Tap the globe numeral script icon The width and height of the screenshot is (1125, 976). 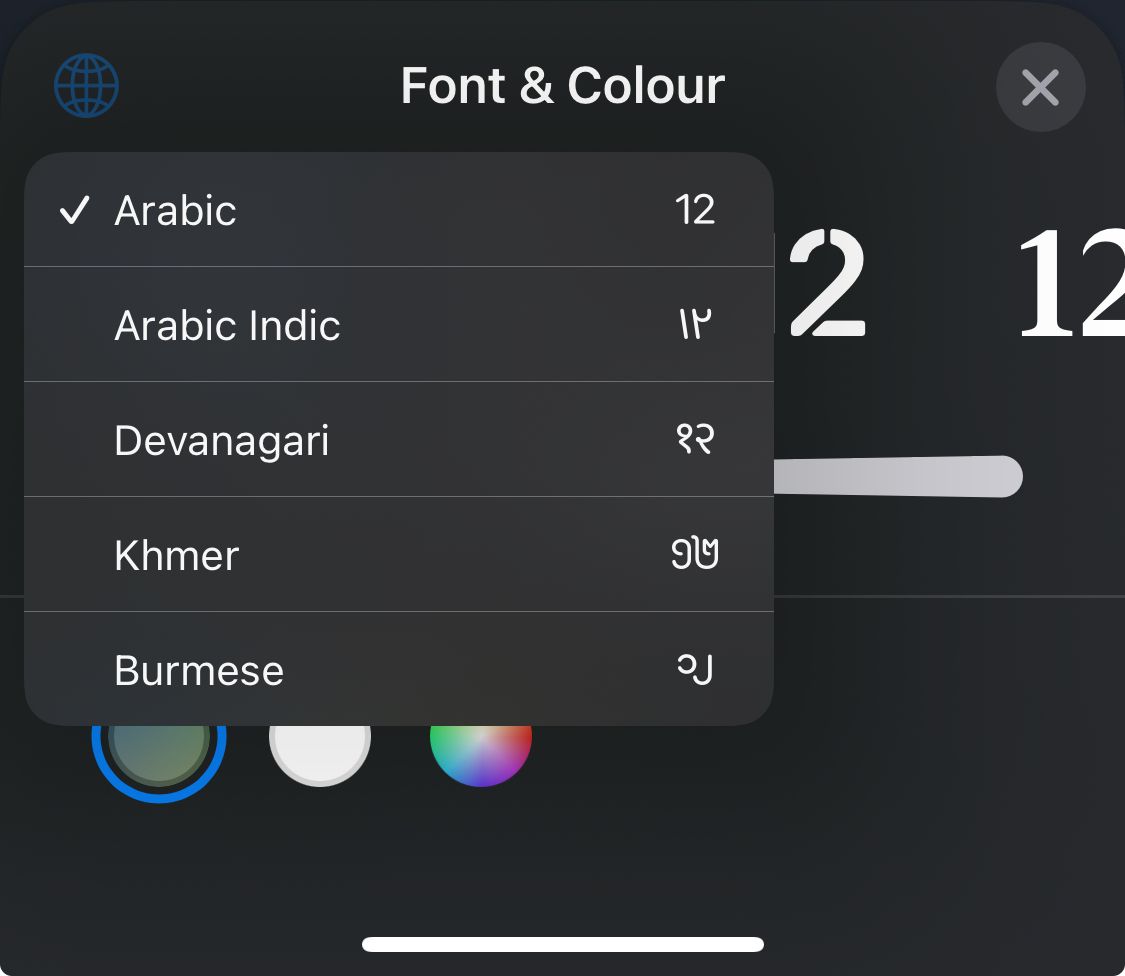point(87,85)
